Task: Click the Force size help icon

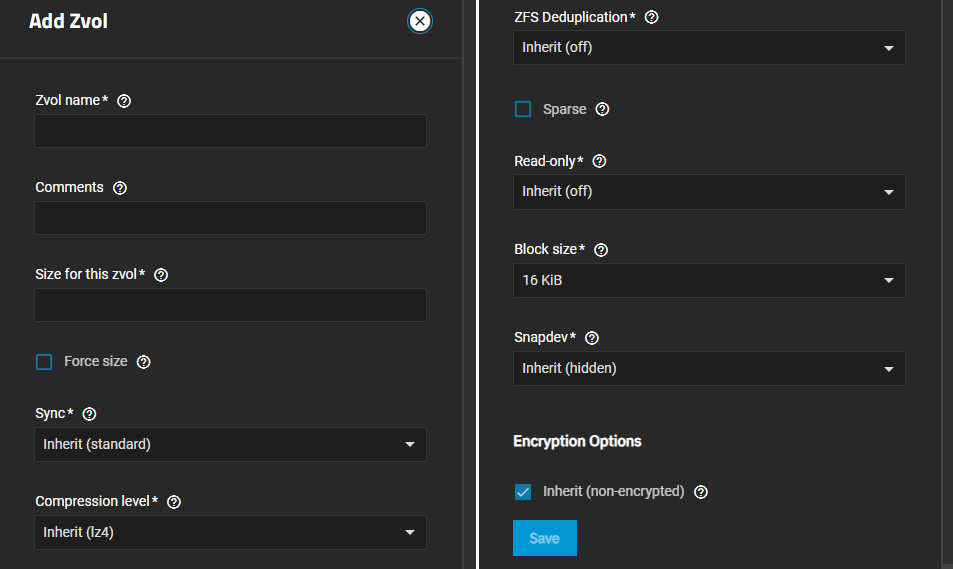Action: [143, 362]
